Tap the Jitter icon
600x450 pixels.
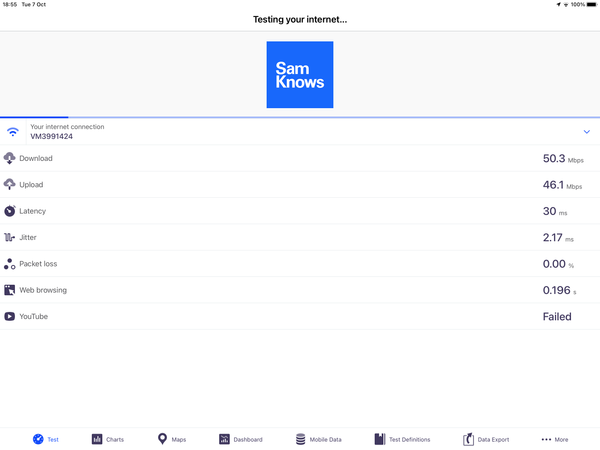pyautogui.click(x=10, y=238)
